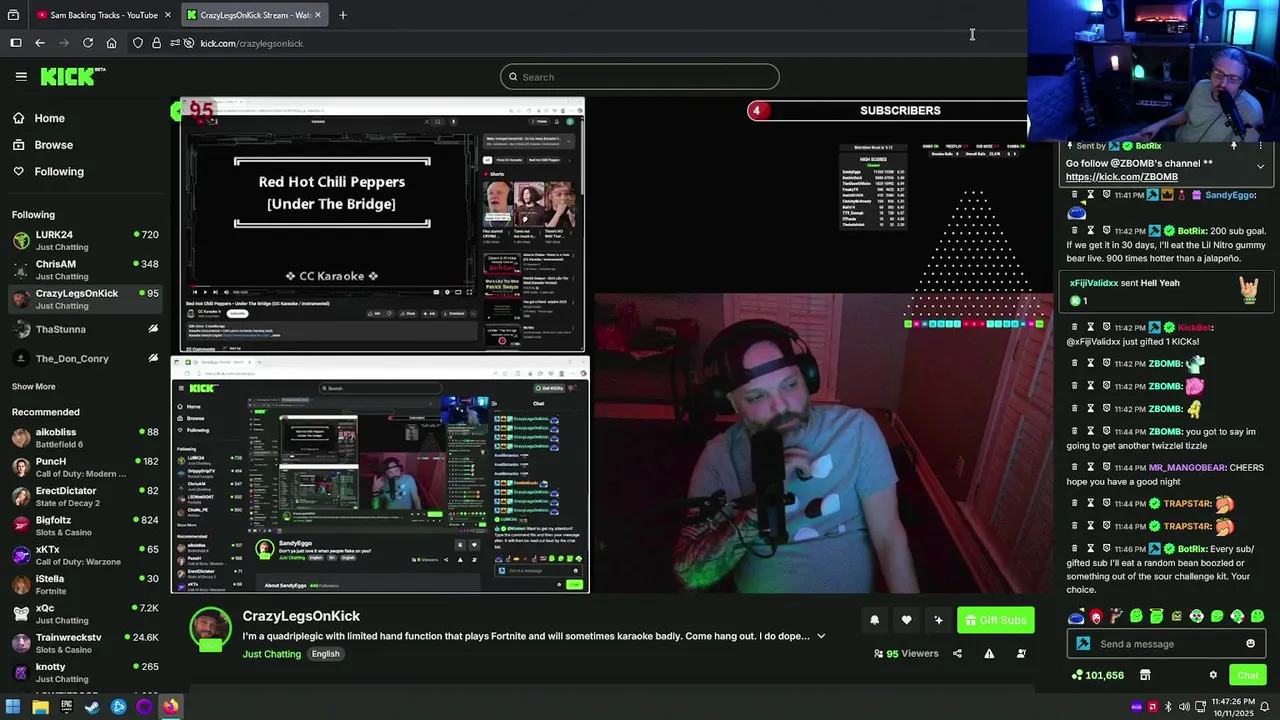This screenshot has height=720, width=1280.
Task: Click the green Chat send button
Action: pos(1248,675)
